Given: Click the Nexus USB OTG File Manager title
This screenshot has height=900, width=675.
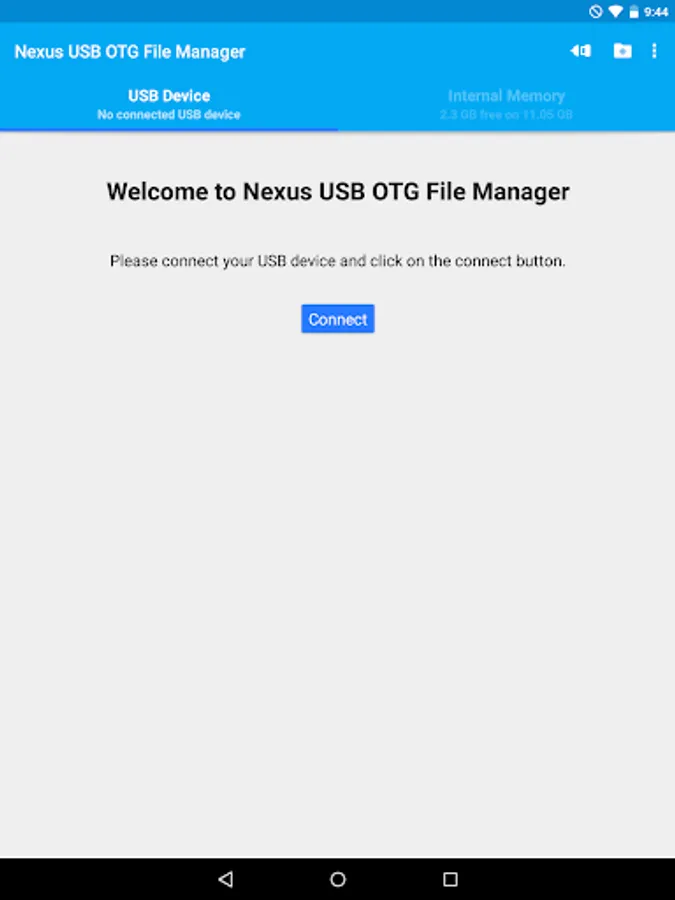Looking at the screenshot, I should (x=130, y=52).
